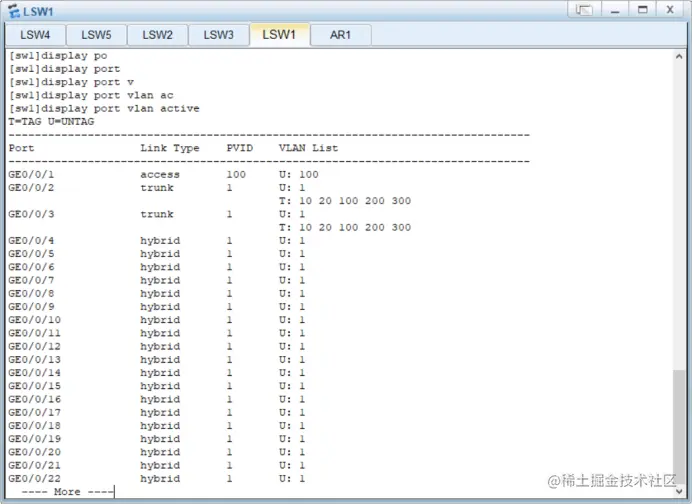Click the GE0/0/2 port entry
Screen dimensions: 692x504
click(x=31, y=188)
